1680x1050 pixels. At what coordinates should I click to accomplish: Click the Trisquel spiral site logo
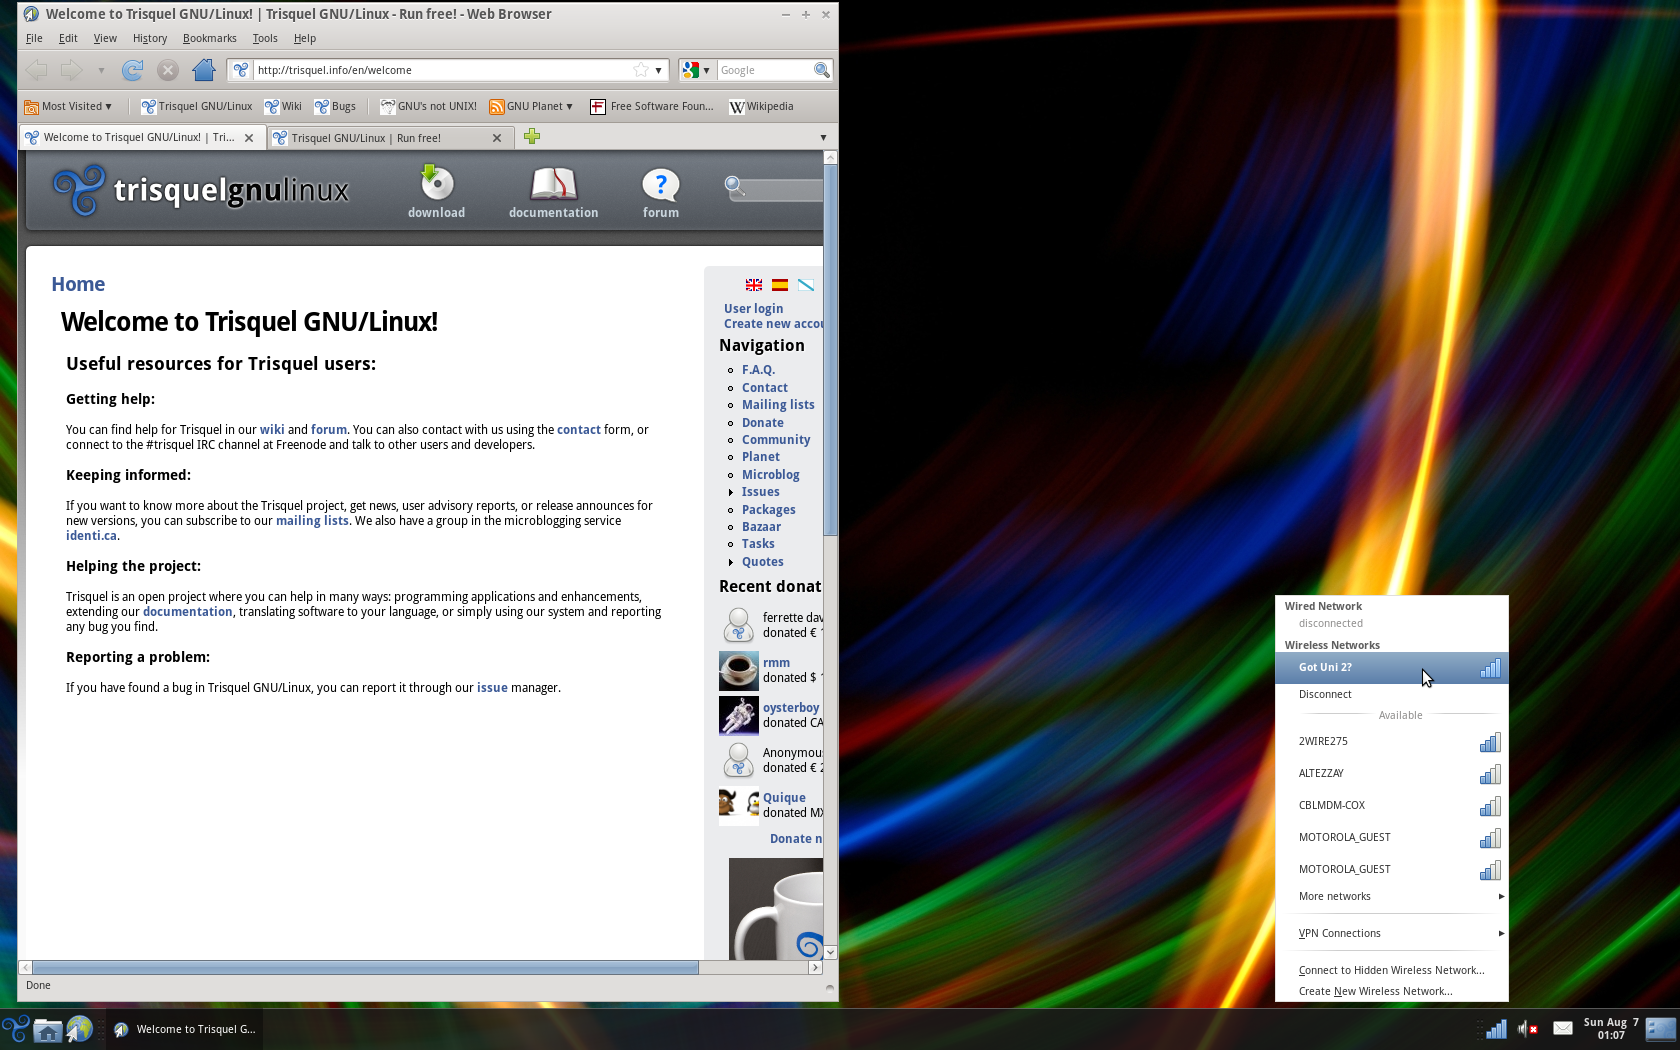(x=79, y=190)
